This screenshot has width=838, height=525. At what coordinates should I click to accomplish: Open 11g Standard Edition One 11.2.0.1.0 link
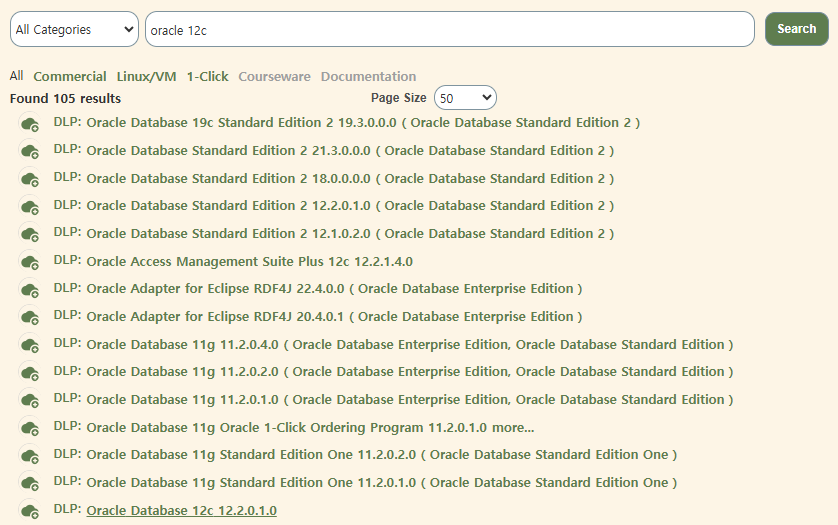(x=382, y=482)
